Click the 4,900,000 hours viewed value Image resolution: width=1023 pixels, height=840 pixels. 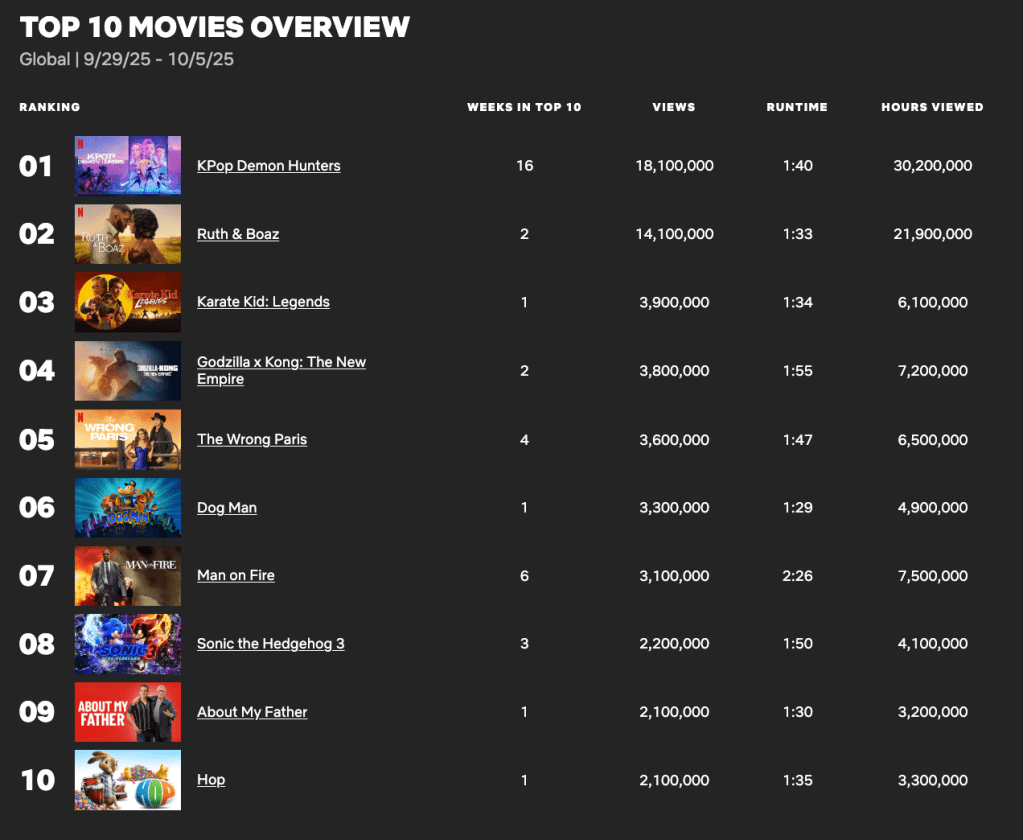pyautogui.click(x=933, y=507)
